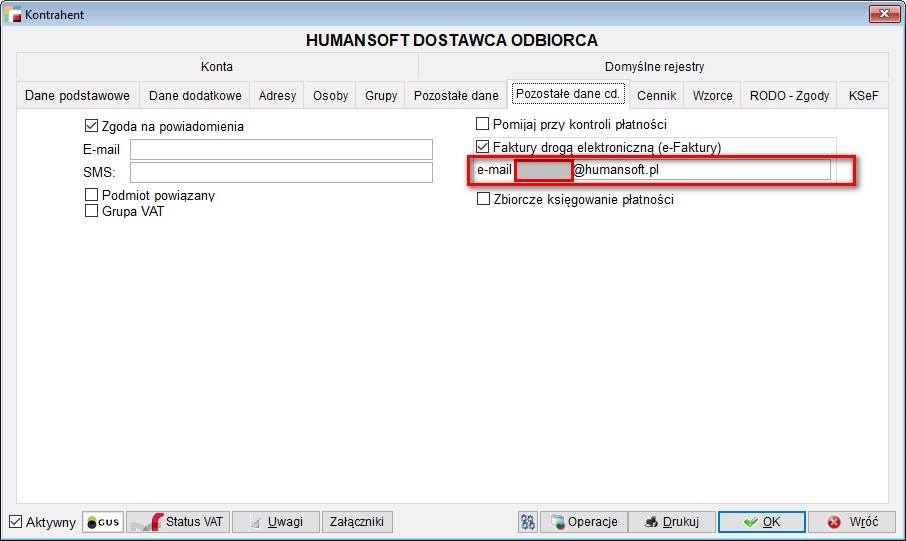The width and height of the screenshot is (906, 541).
Task: Open the Operacje menu button
Action: 583,522
